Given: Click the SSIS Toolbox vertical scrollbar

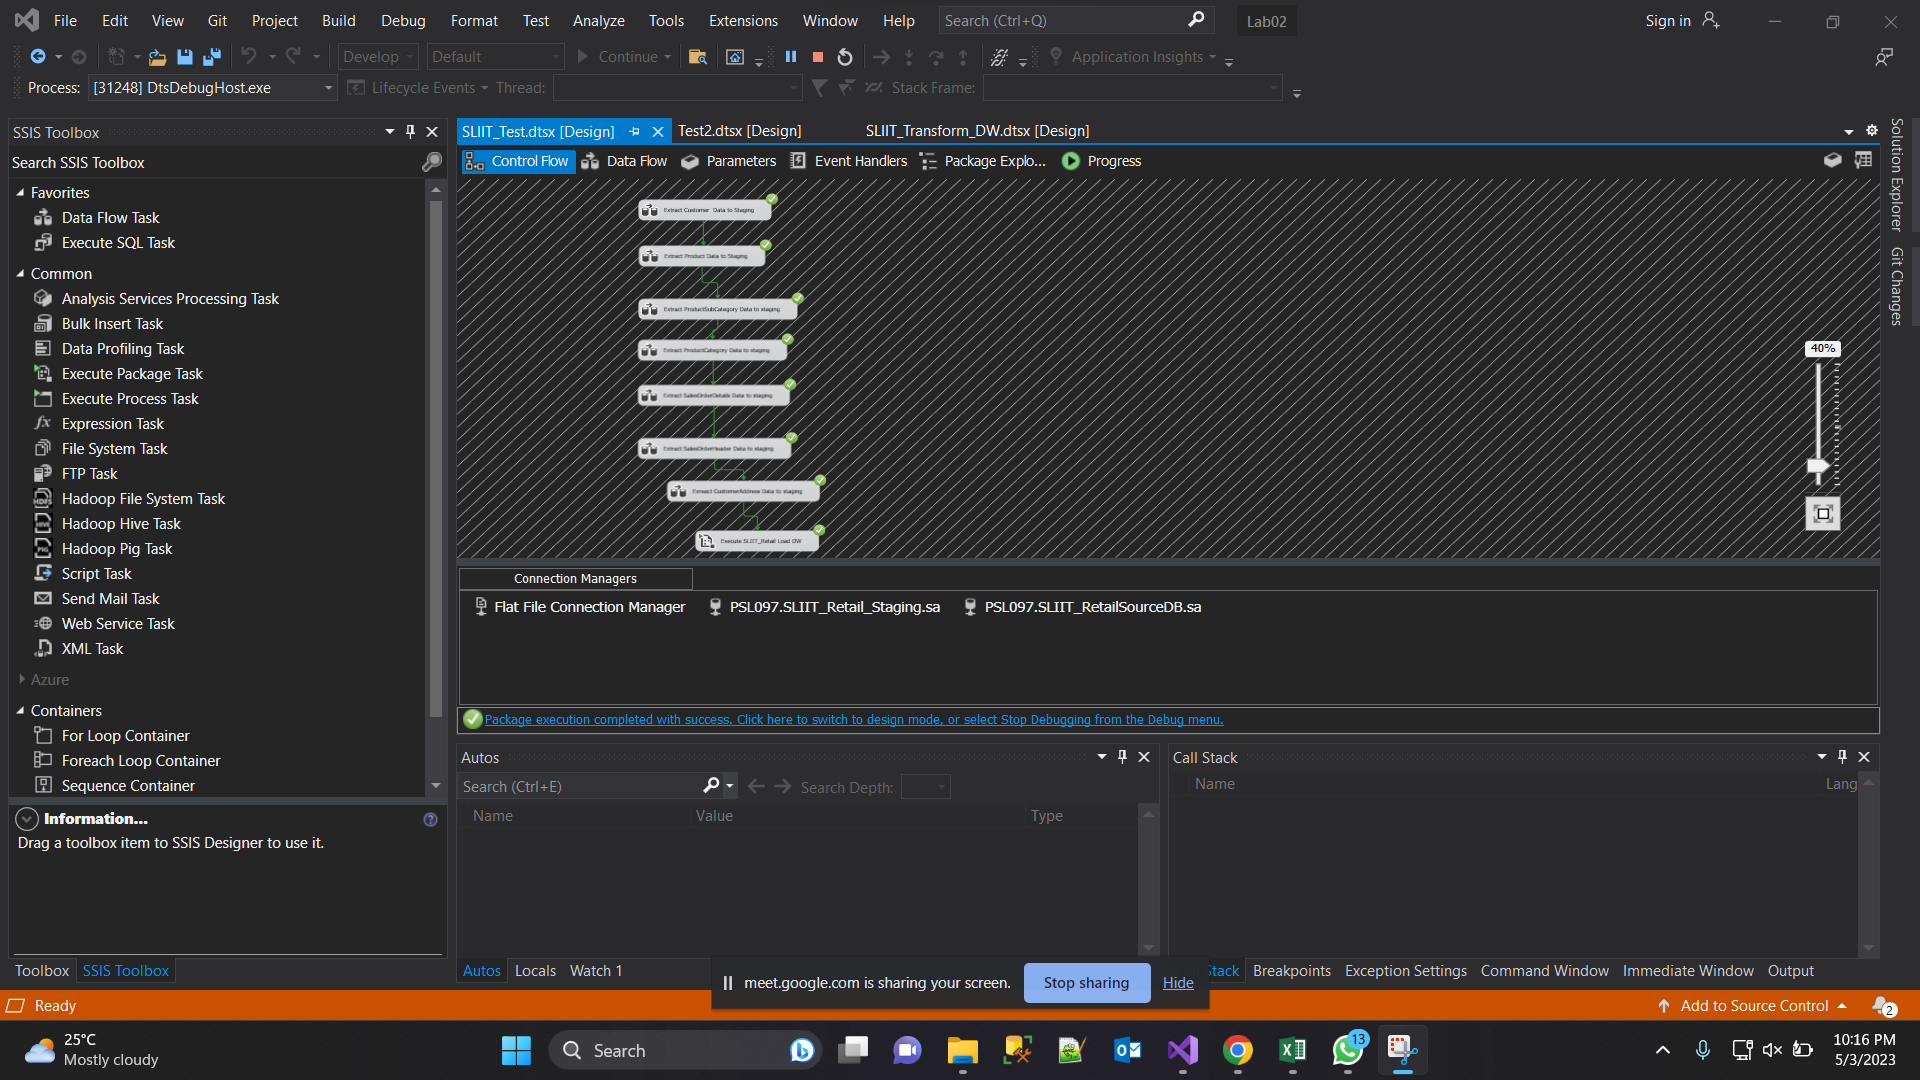Looking at the screenshot, I should [435, 460].
